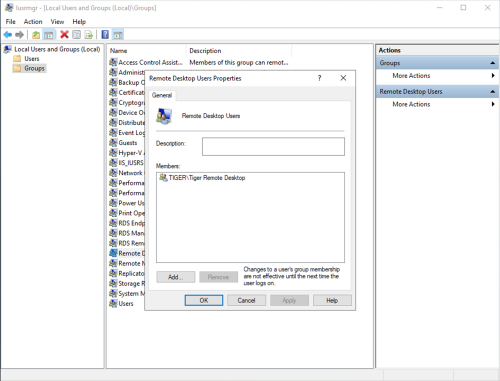Click the Users group icon in list
Viewport: 500px width, 381px height.
click(x=113, y=303)
